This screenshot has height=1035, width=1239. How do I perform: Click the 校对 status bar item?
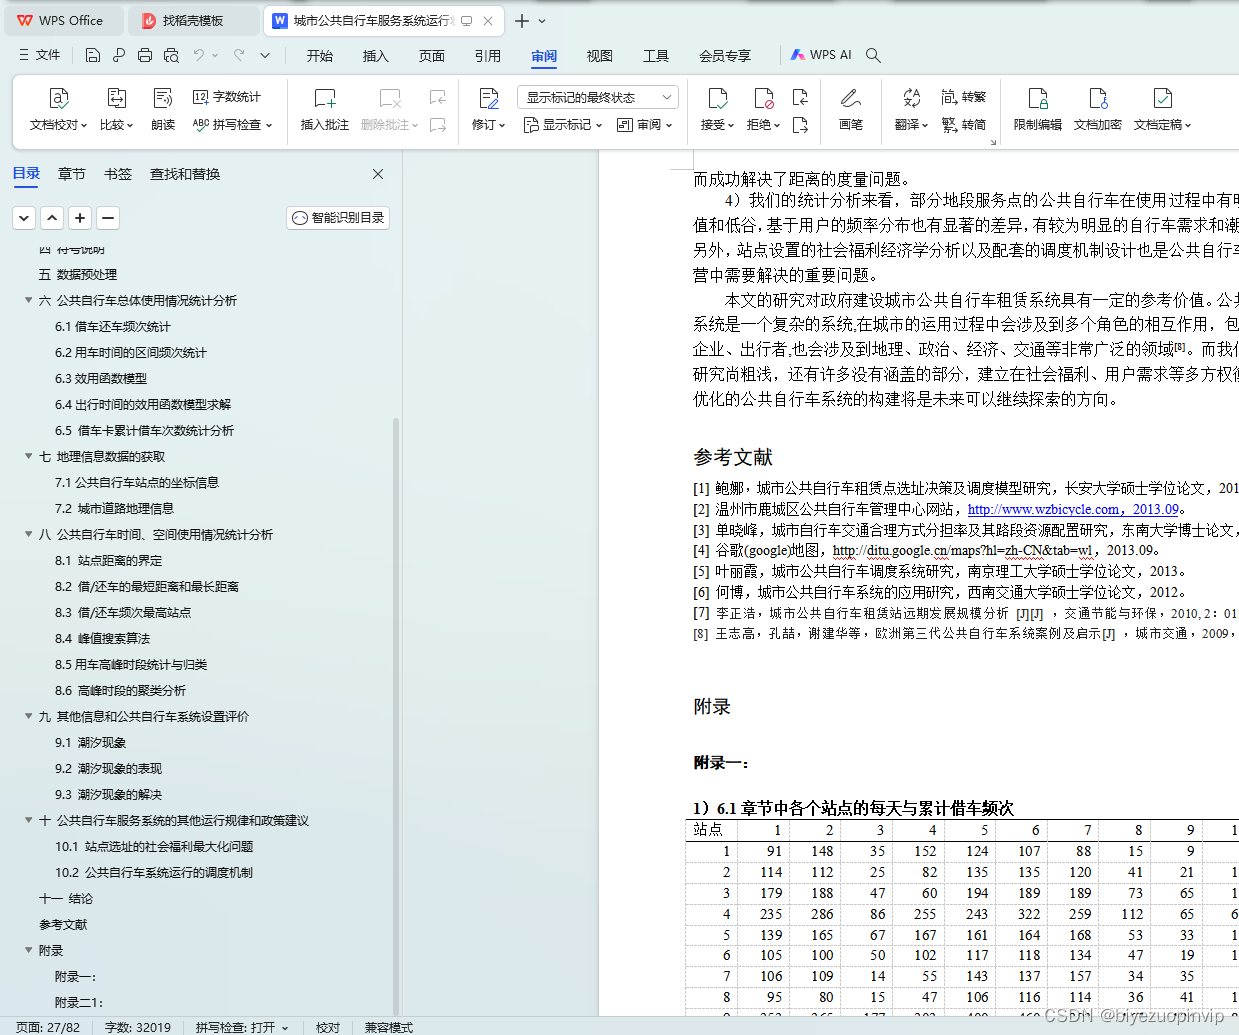click(328, 1027)
